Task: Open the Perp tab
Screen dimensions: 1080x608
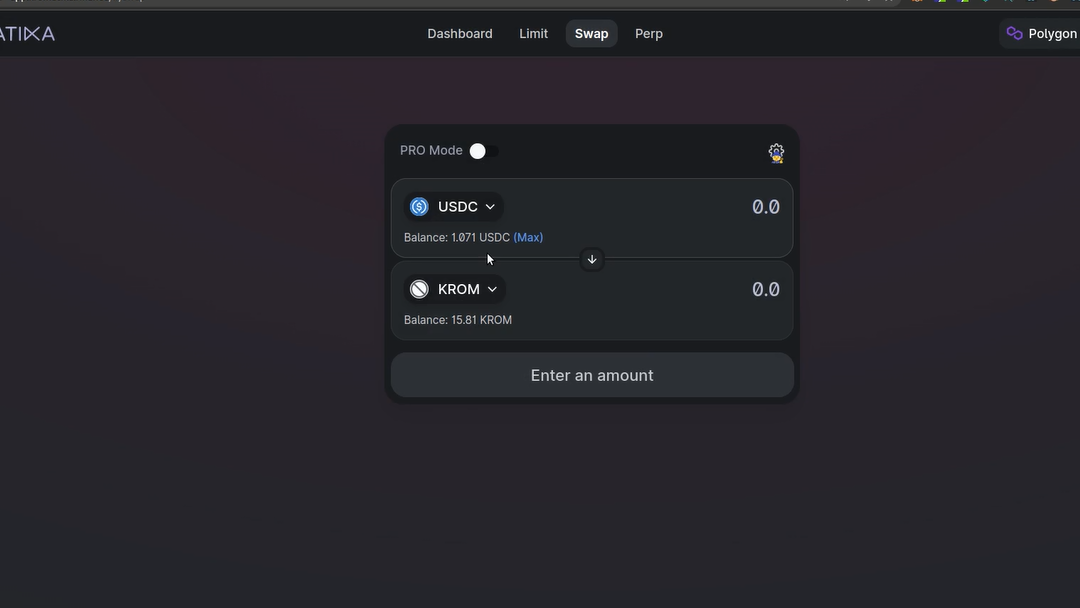Action: [649, 34]
